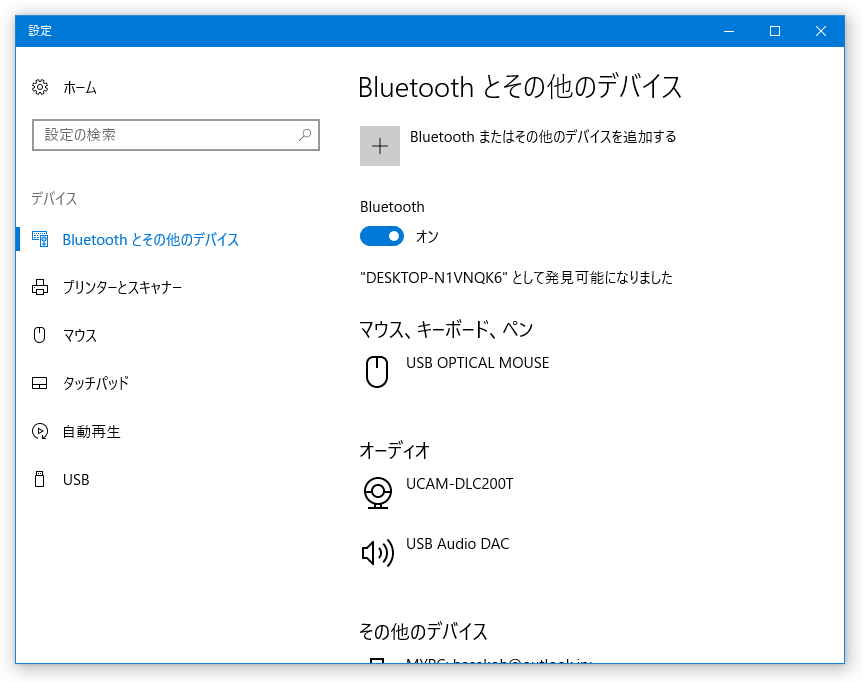
Task: Open the ホーム home label
Action: point(80,88)
